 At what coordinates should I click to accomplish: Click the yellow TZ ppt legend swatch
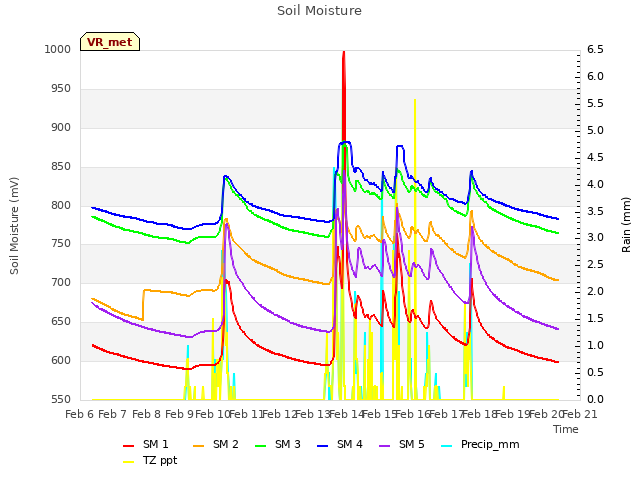click(x=129, y=461)
